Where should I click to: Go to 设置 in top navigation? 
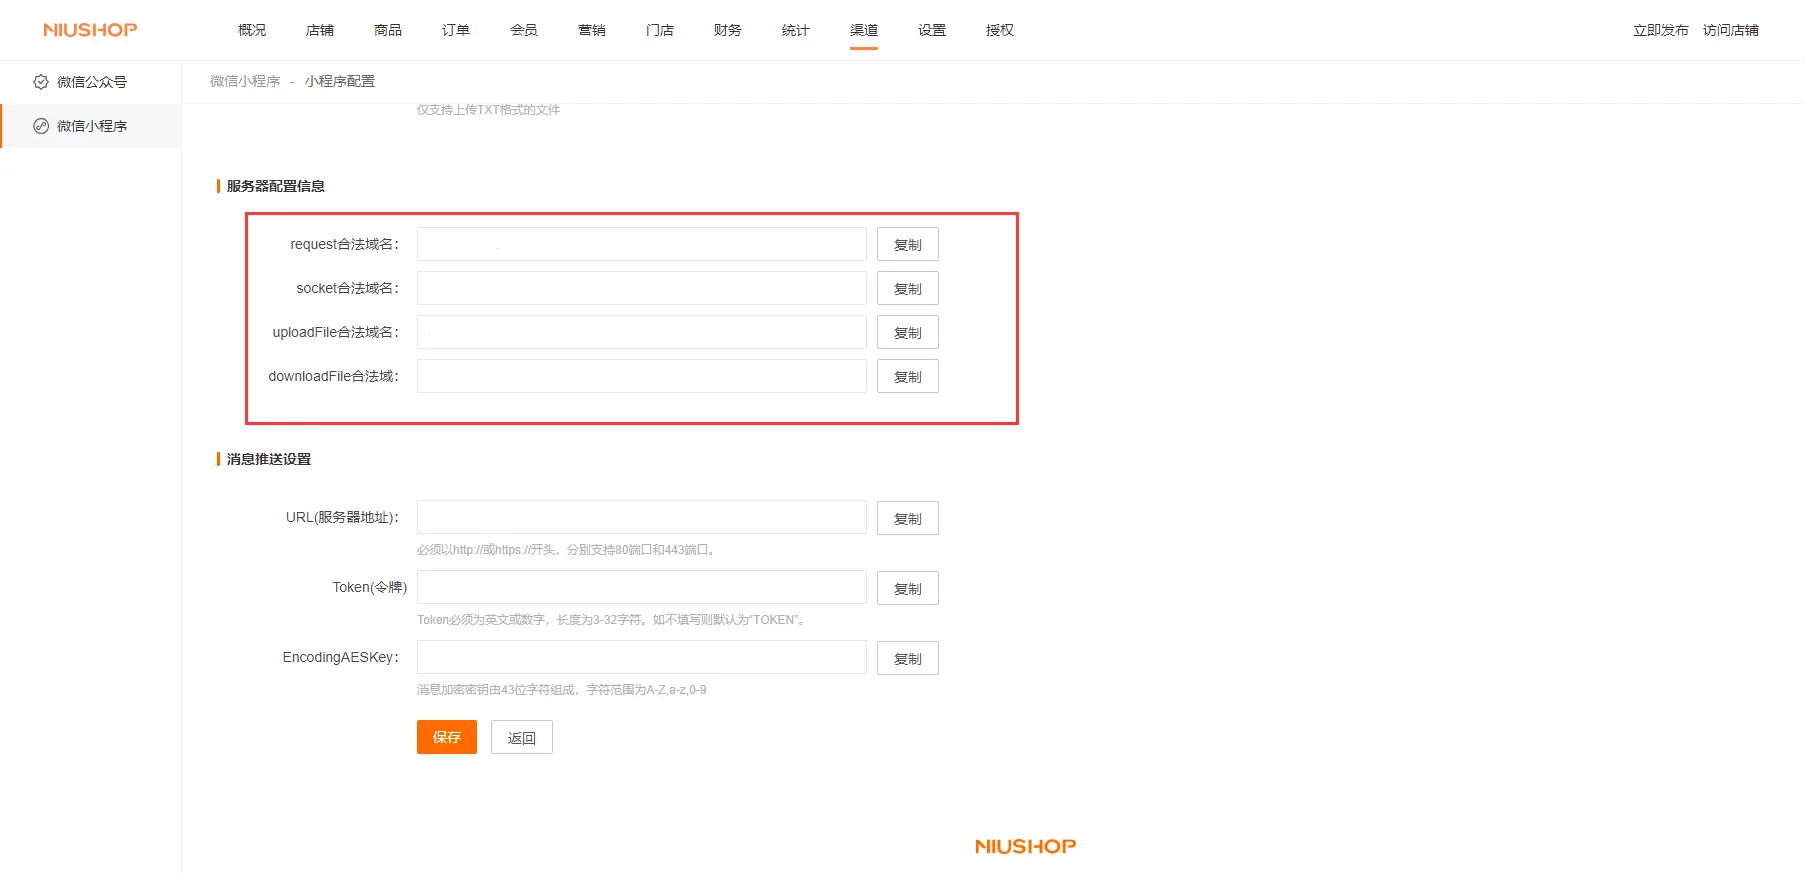[x=931, y=30]
